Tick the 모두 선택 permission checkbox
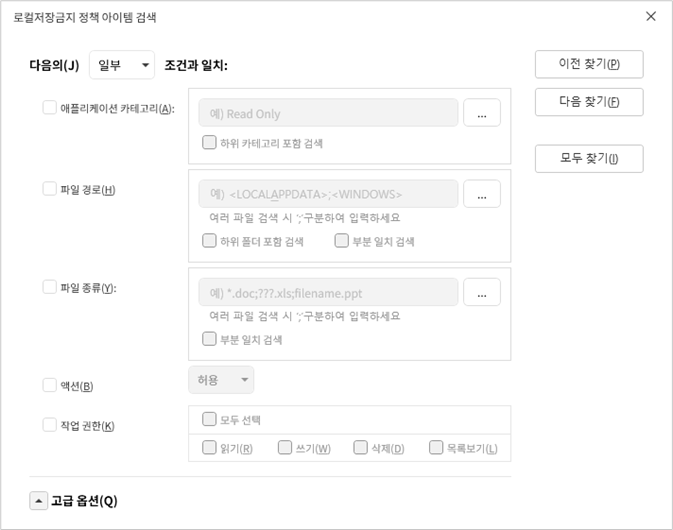673x530 pixels. point(209,419)
